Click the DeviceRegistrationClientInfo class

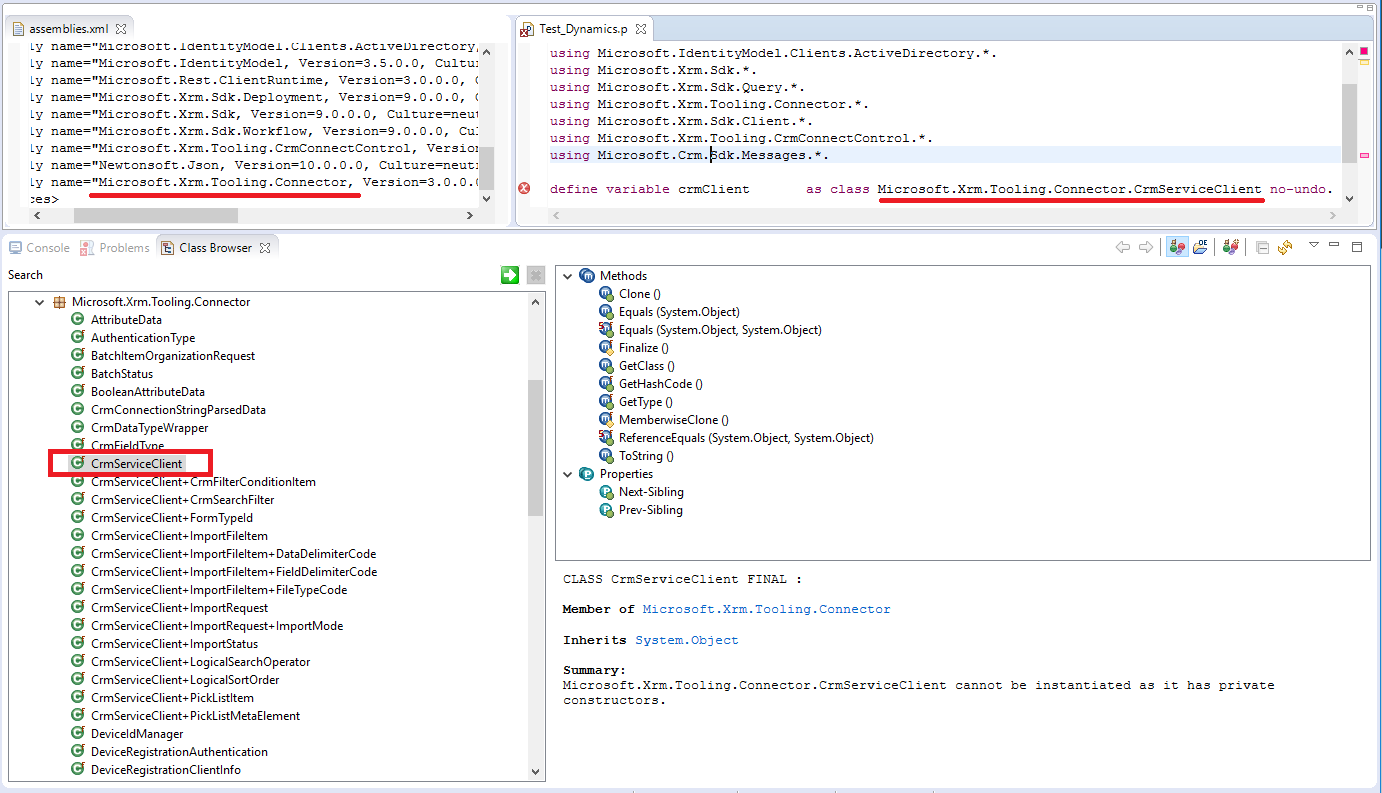pos(166,770)
